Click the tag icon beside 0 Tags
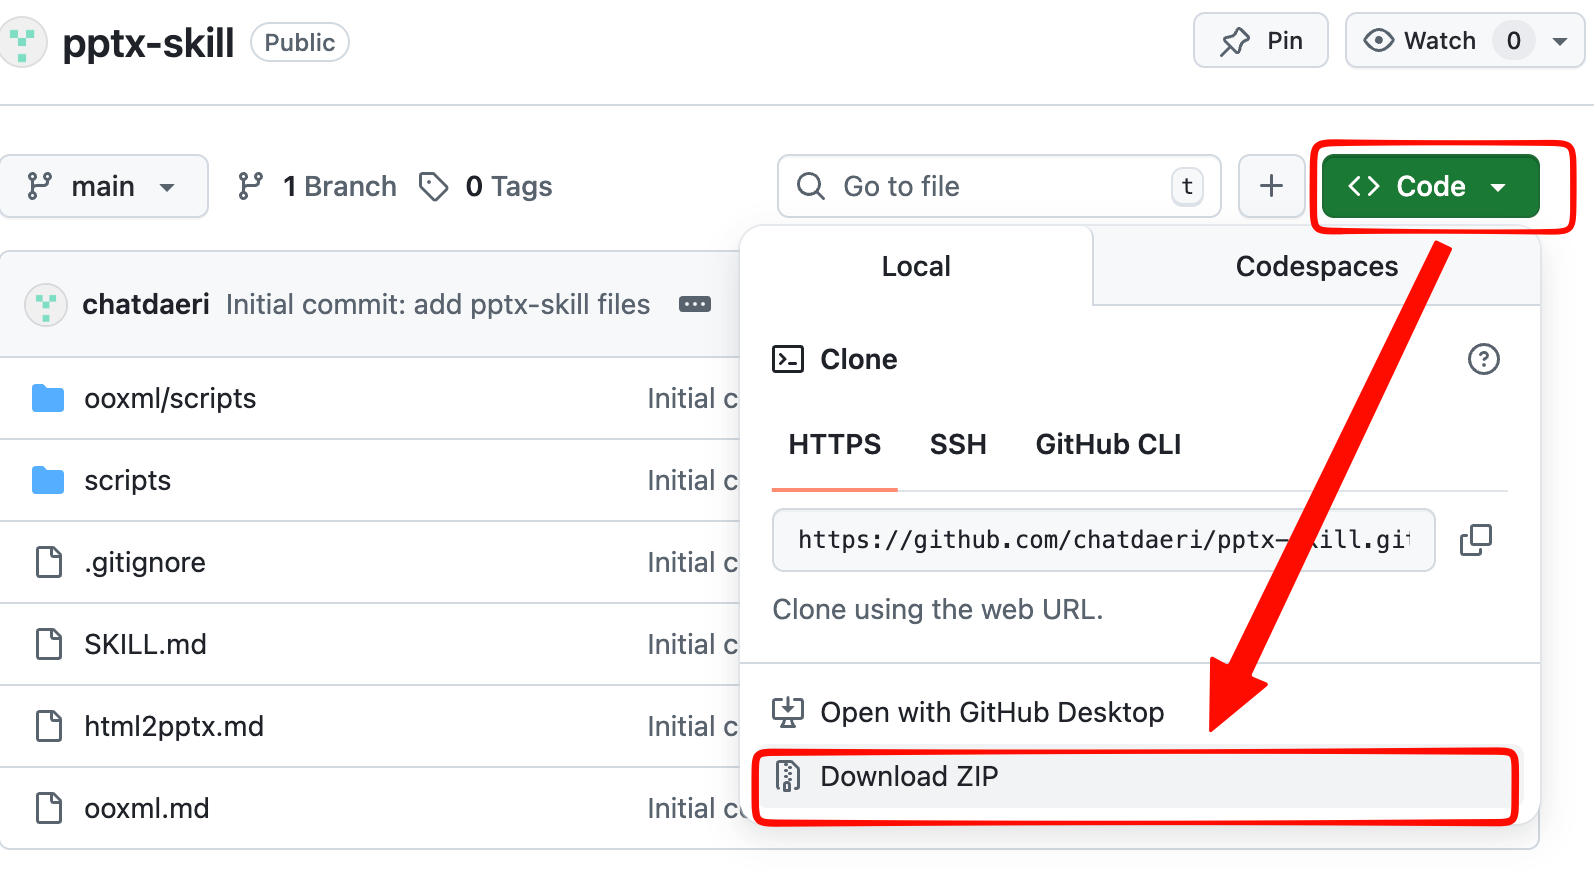 click(x=433, y=186)
